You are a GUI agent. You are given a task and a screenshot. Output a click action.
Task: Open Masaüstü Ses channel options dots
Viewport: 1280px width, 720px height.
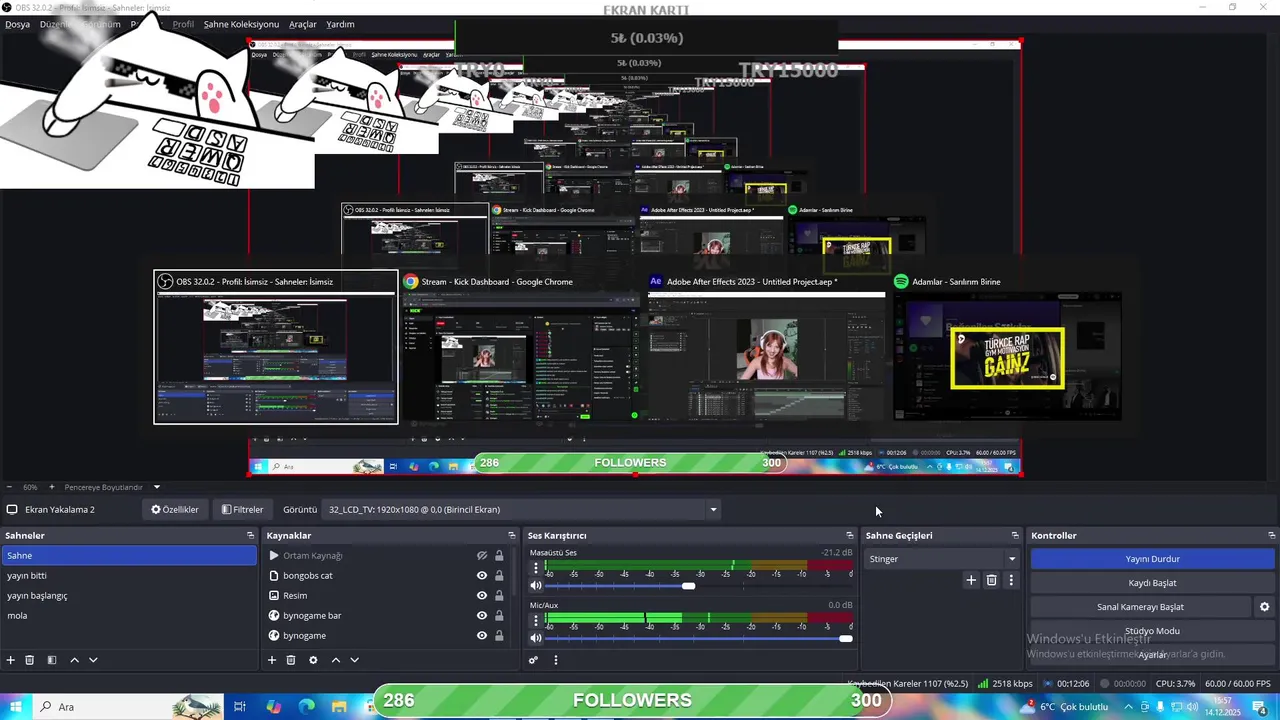[536, 568]
